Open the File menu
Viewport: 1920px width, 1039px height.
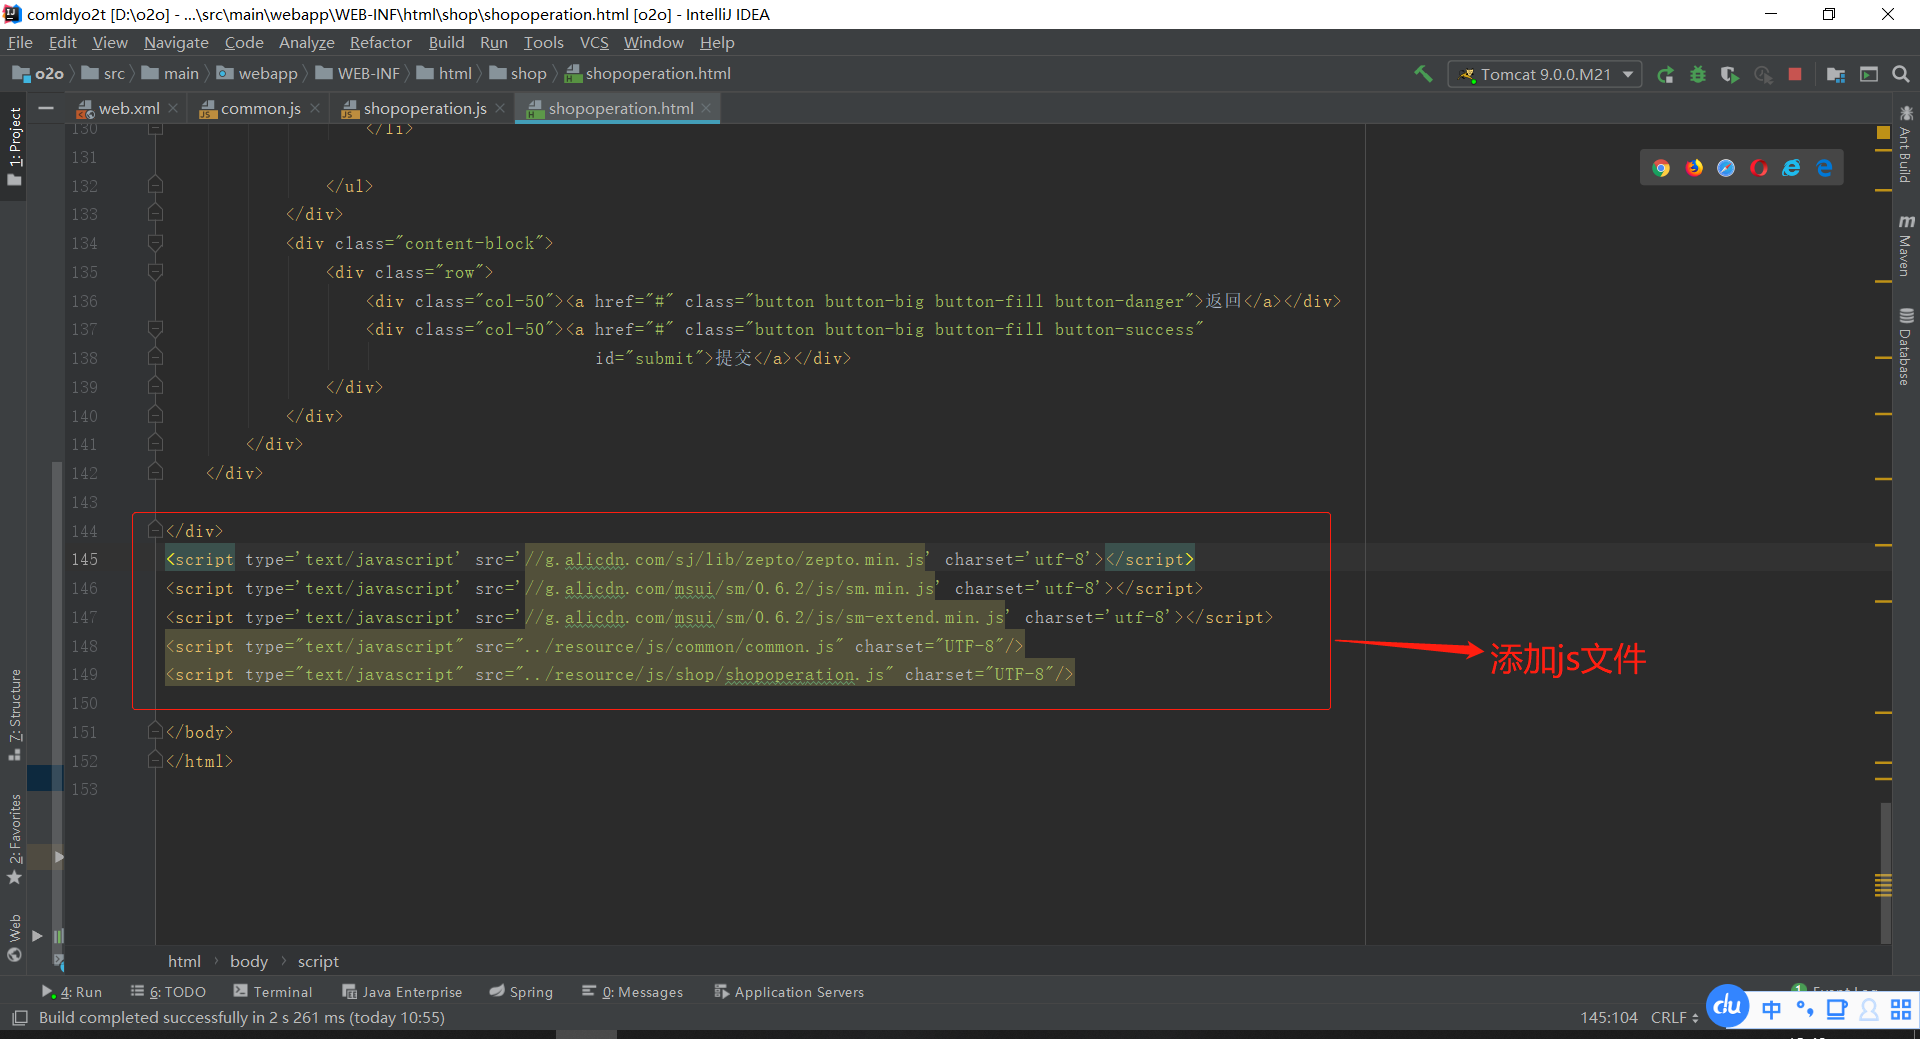pyautogui.click(x=20, y=42)
